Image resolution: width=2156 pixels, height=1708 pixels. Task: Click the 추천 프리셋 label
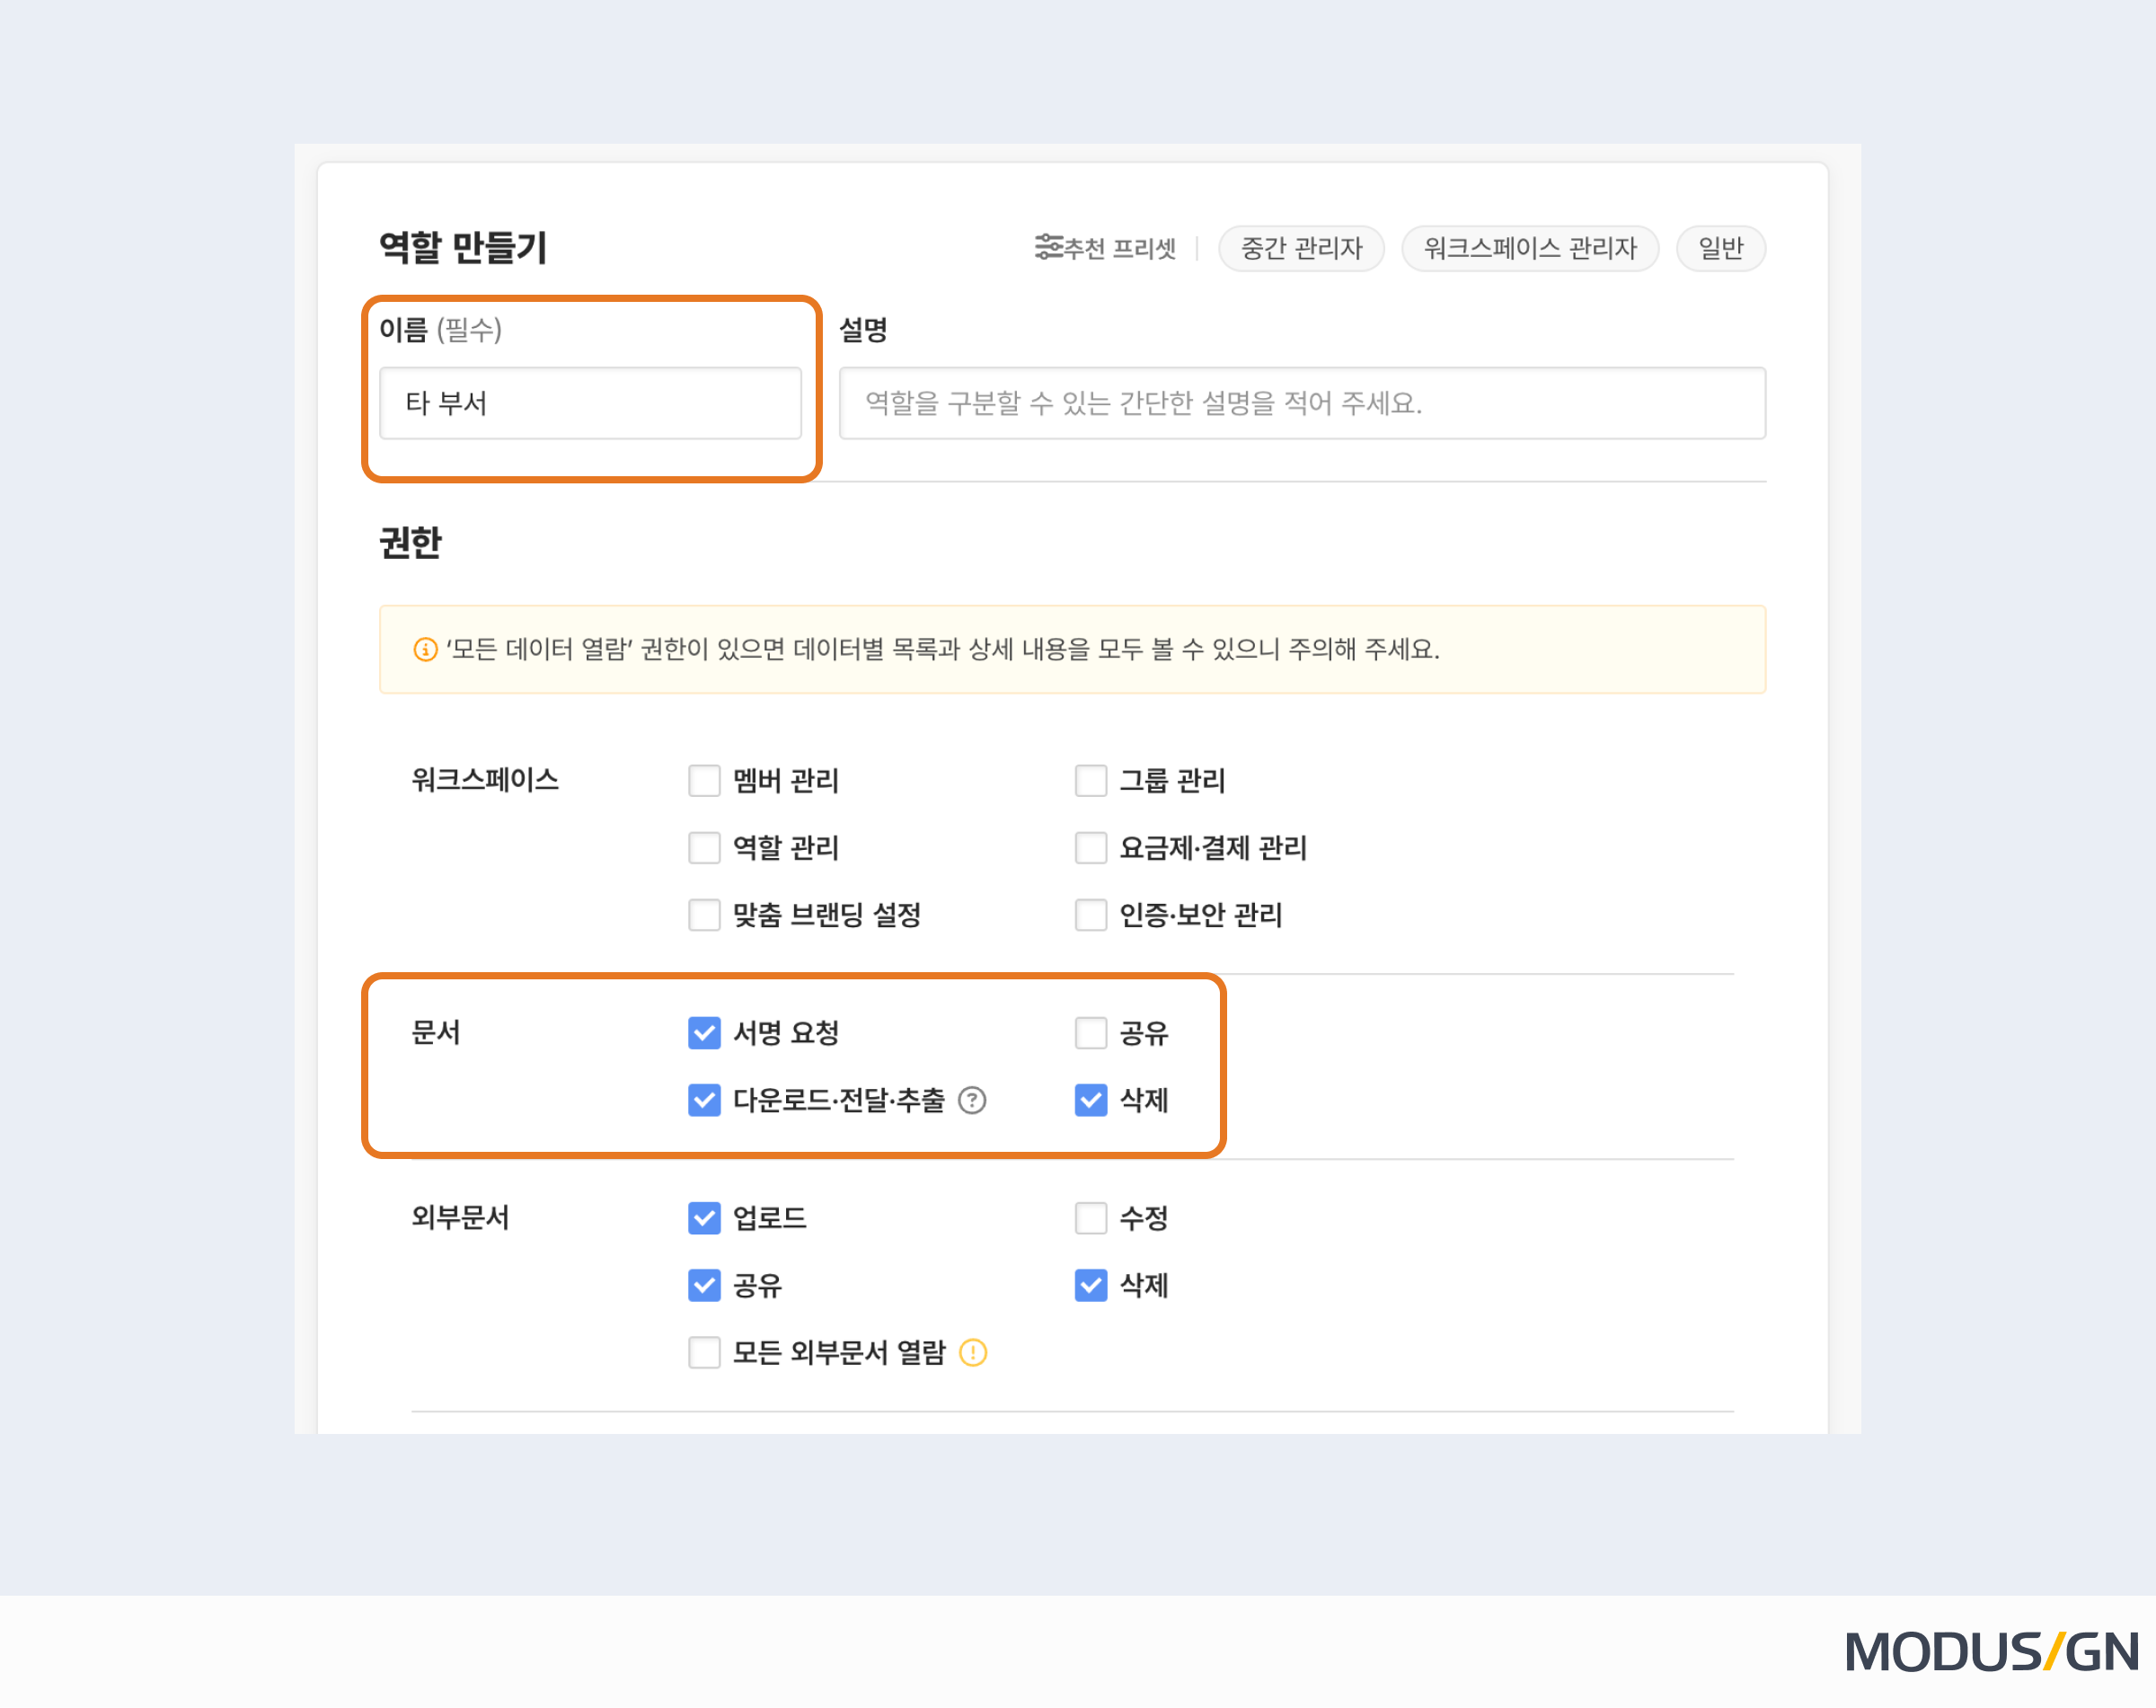[1120, 248]
